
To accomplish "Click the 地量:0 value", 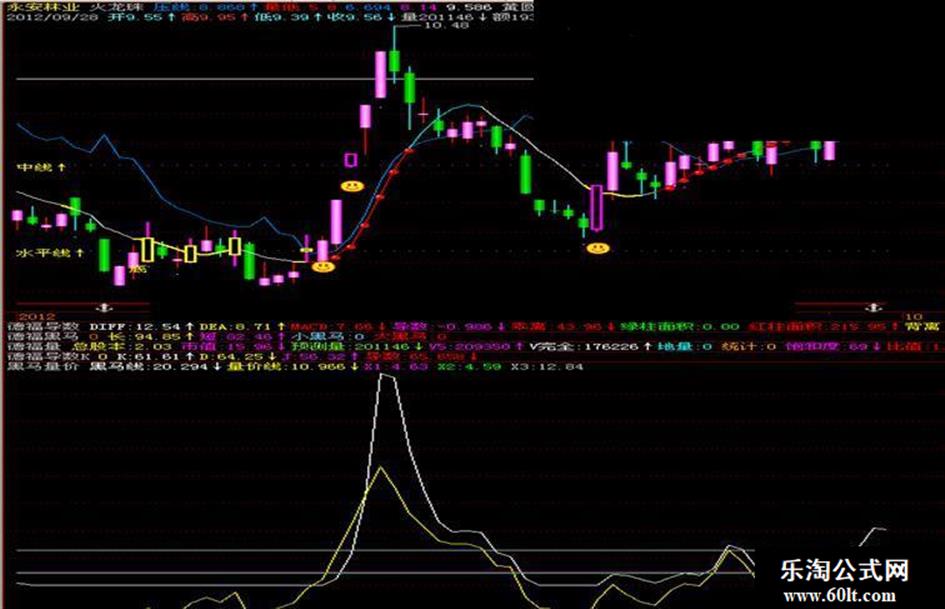I will coord(685,347).
